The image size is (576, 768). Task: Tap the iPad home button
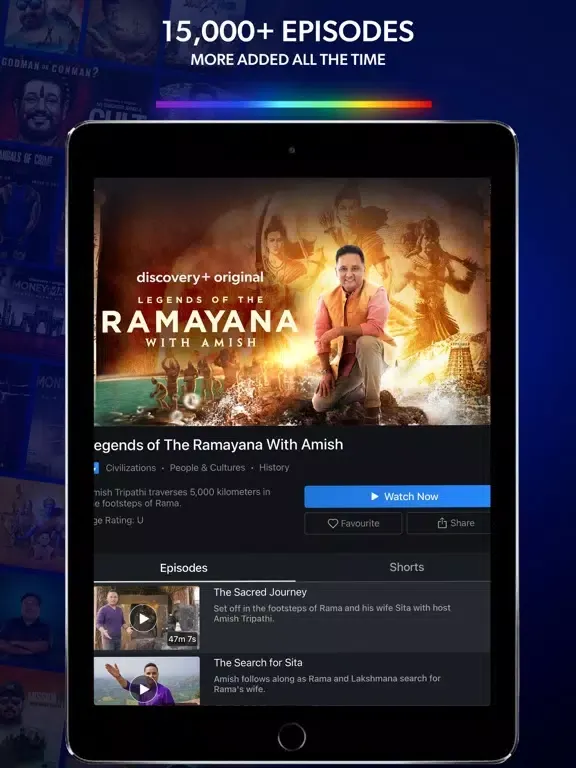point(291,736)
